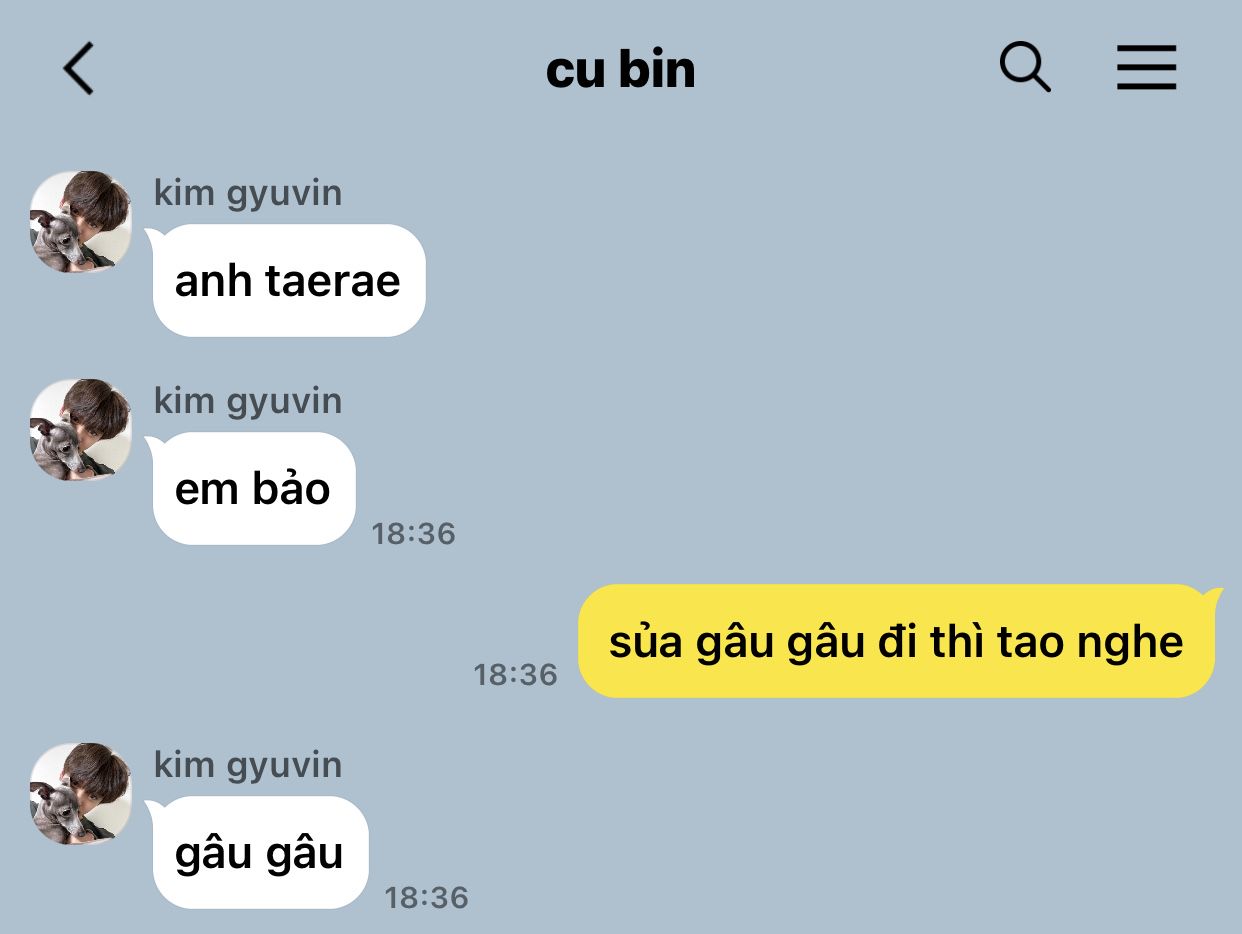Open the hamburger menu icon
Viewport: 1242px width, 934px height.
(x=1146, y=69)
